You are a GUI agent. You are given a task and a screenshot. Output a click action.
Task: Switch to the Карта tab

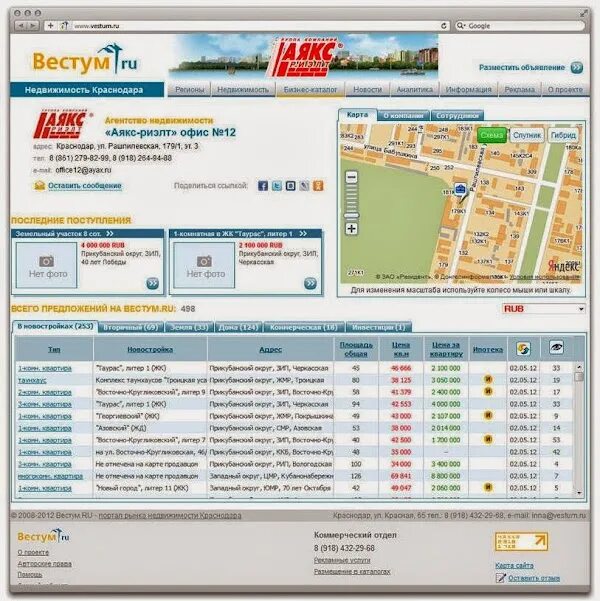click(357, 115)
